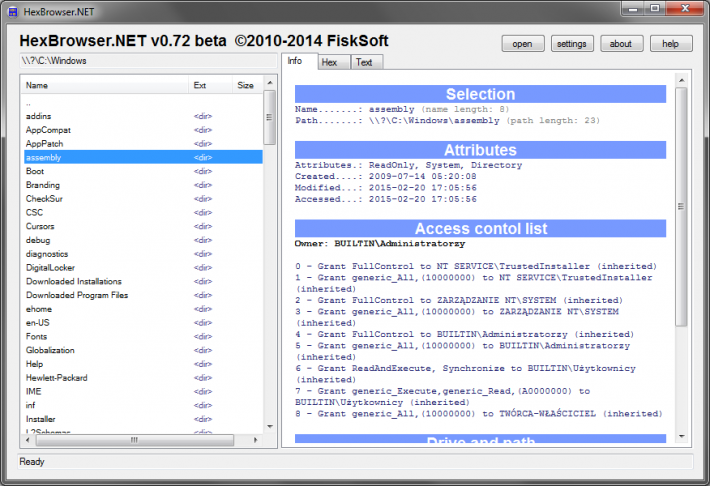Select the inf folder

click(x=143, y=405)
